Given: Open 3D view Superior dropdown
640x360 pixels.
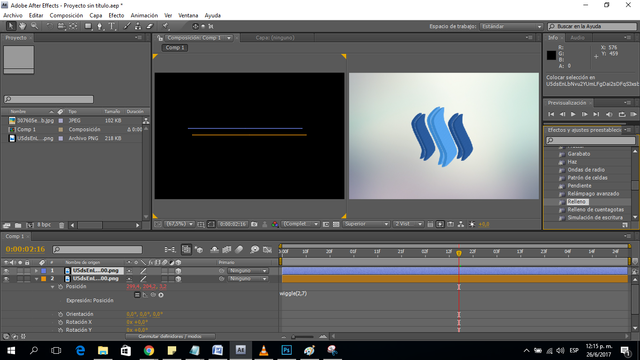Looking at the screenshot, I should click(366, 224).
